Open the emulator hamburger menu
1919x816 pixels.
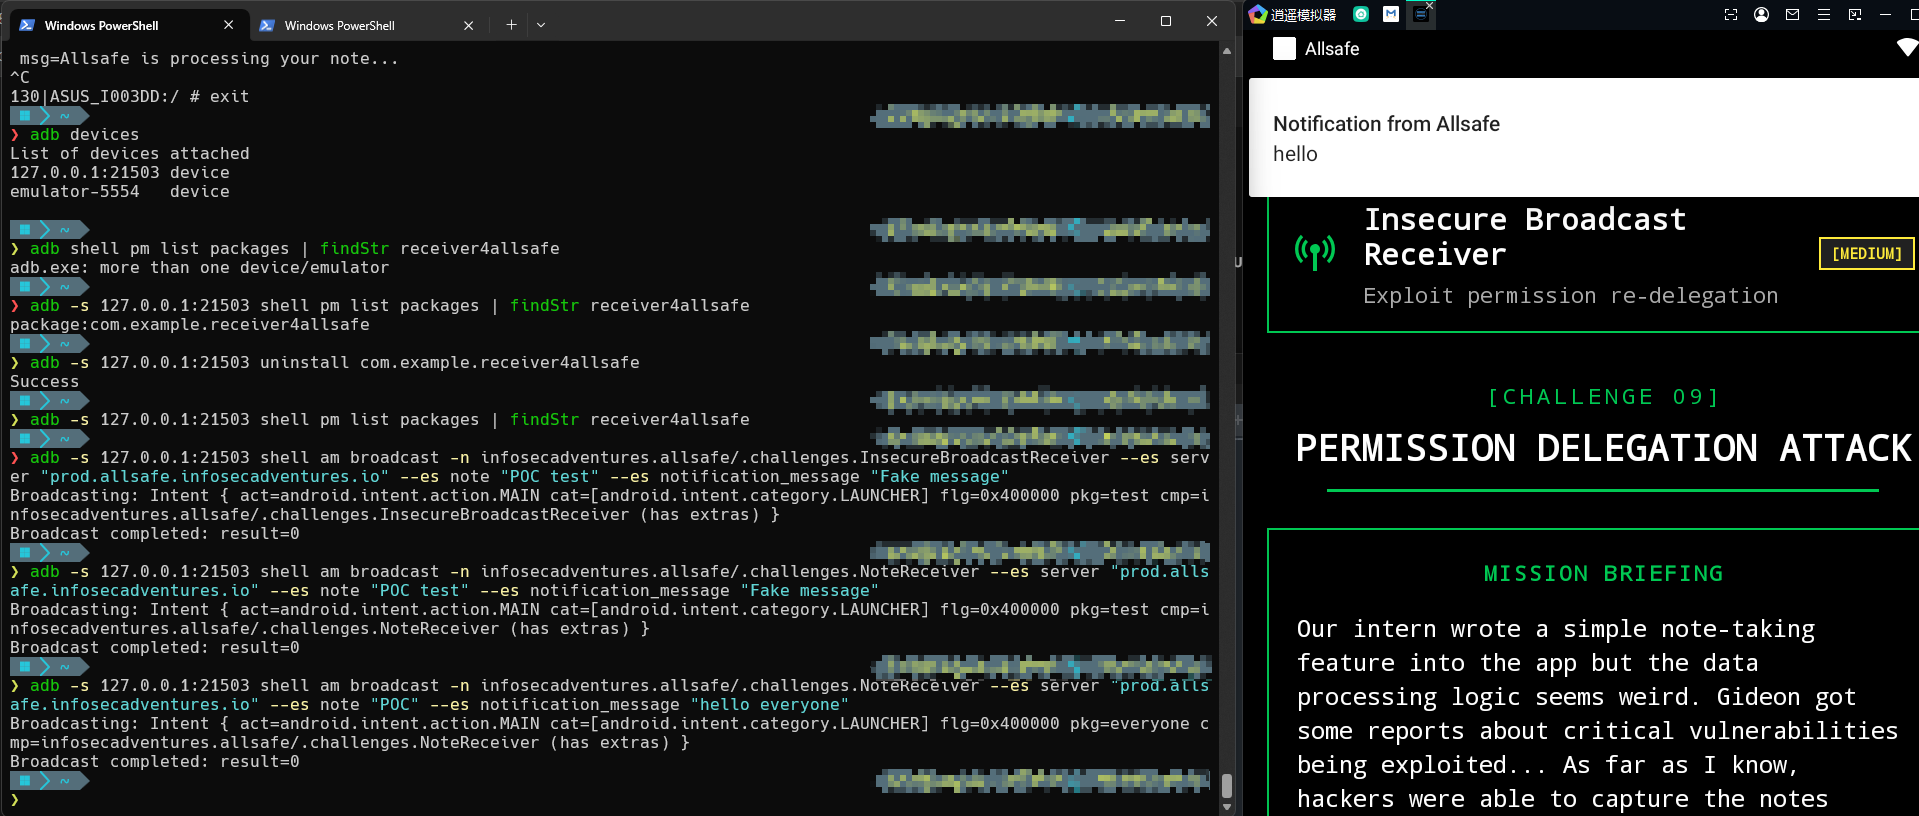point(1824,15)
